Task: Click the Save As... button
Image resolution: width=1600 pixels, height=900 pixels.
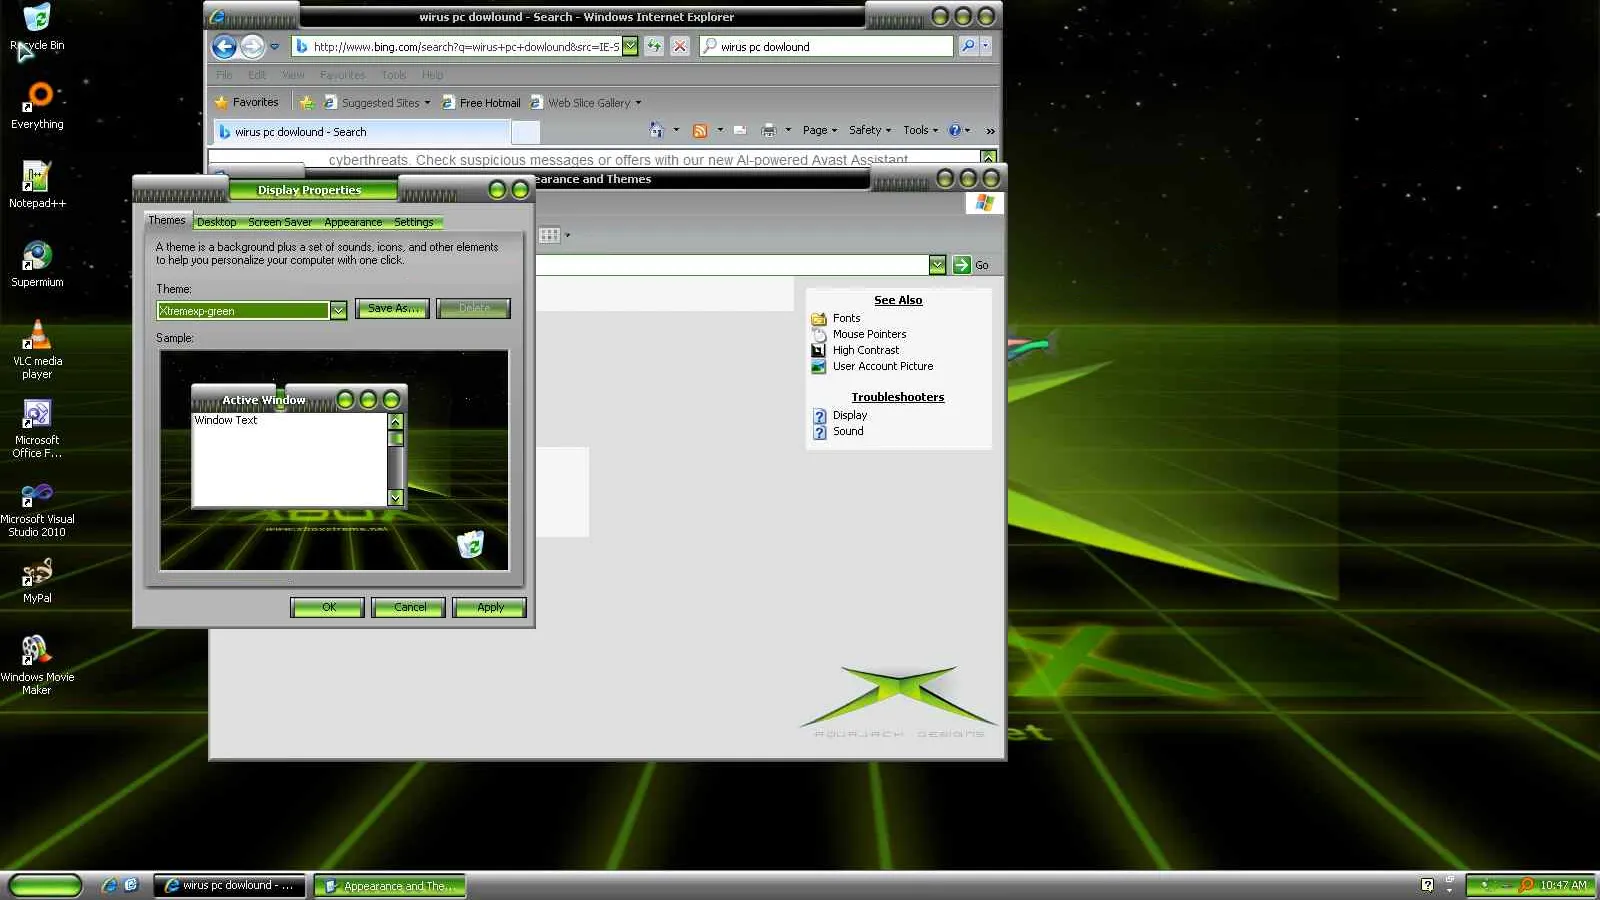Action: (x=392, y=308)
